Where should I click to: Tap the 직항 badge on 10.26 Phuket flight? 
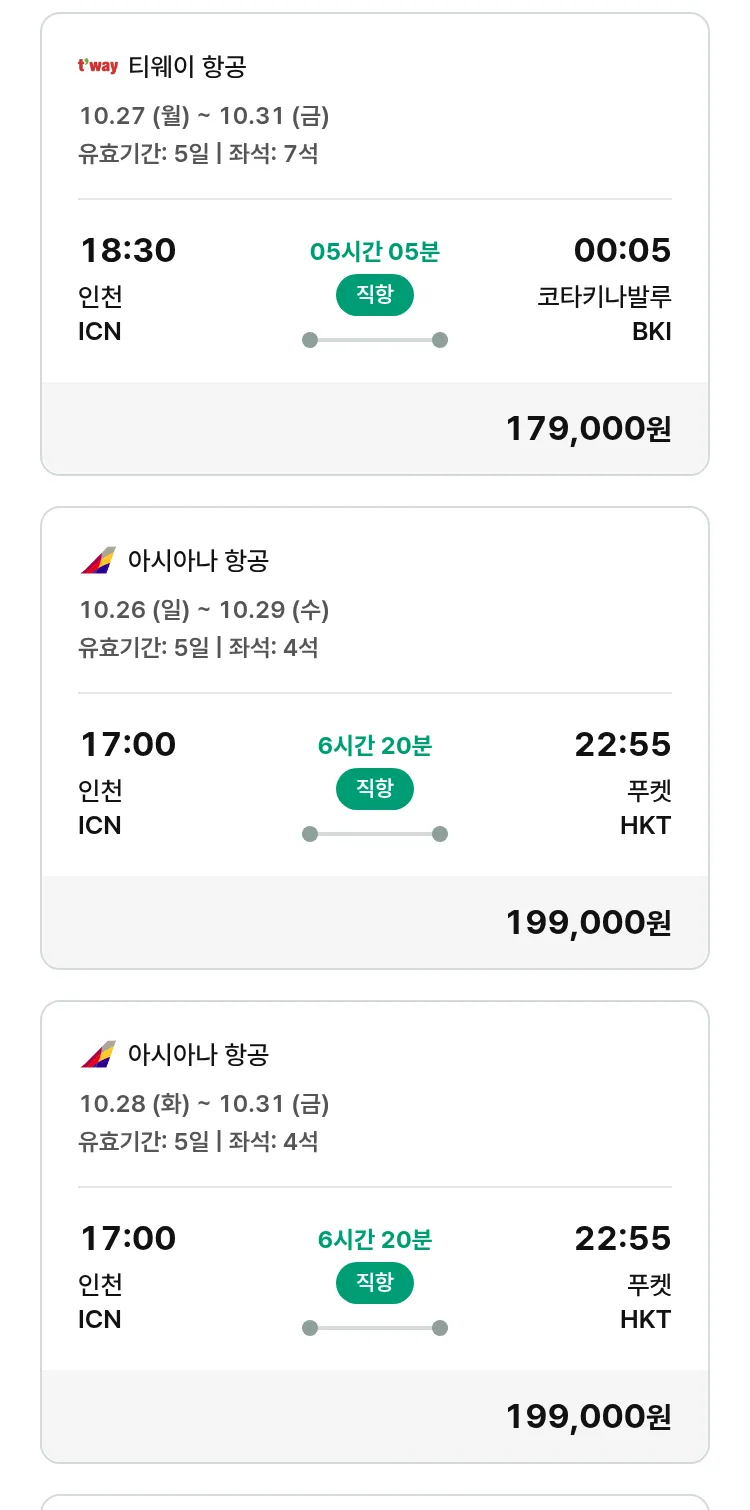click(374, 789)
